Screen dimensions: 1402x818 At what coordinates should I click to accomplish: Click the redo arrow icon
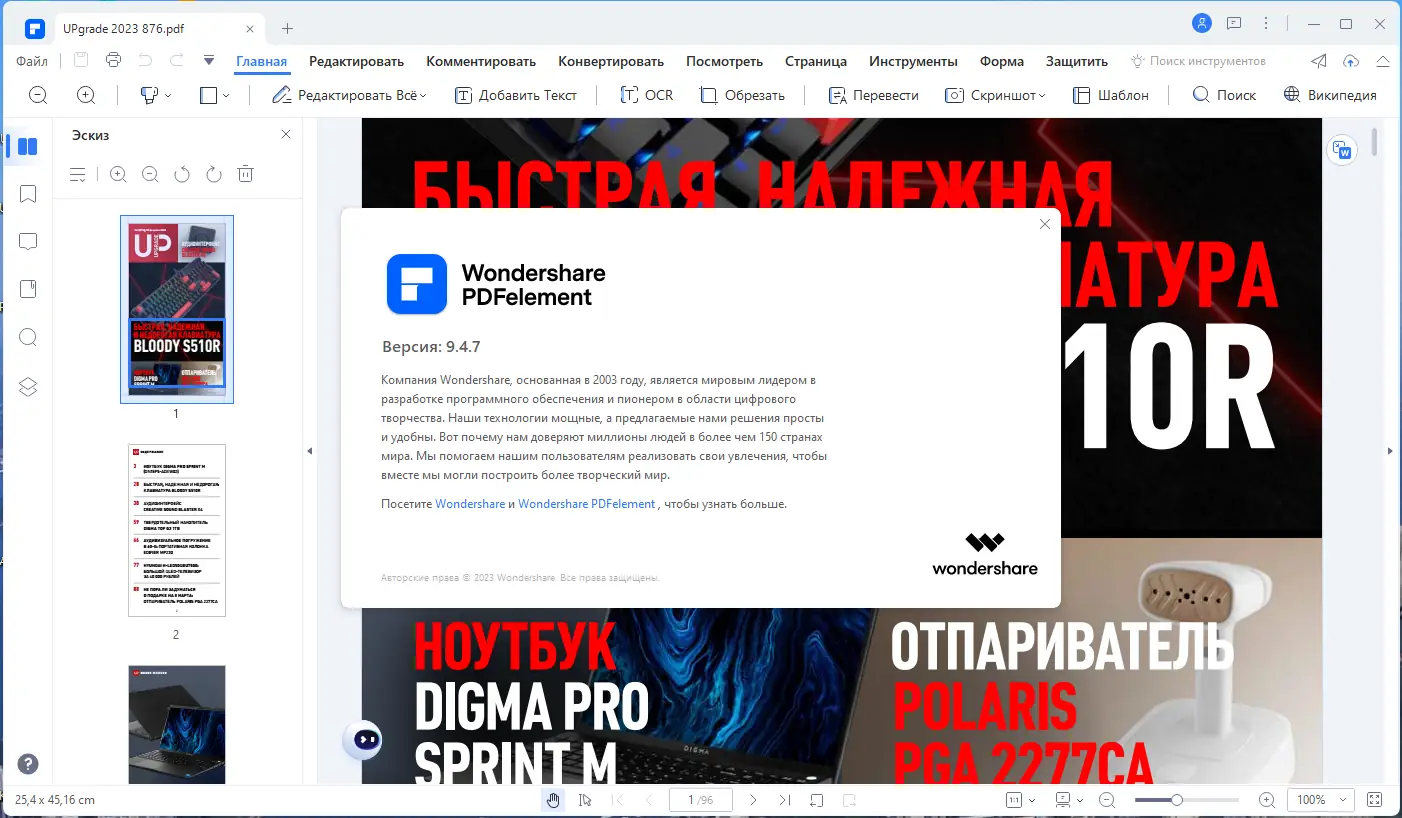point(176,60)
